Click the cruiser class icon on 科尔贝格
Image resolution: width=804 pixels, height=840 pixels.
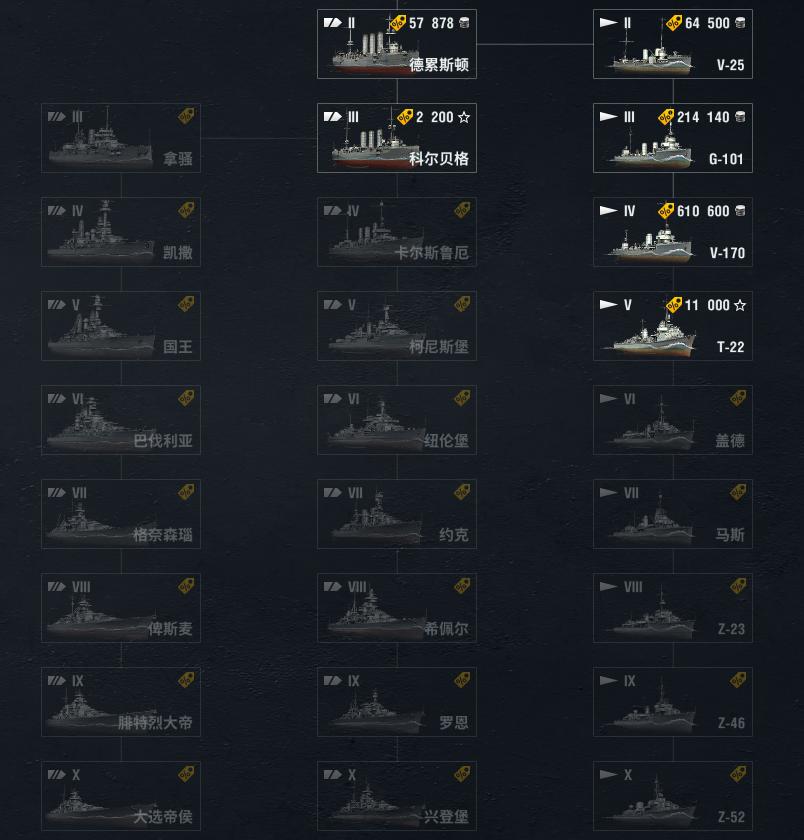point(333,117)
